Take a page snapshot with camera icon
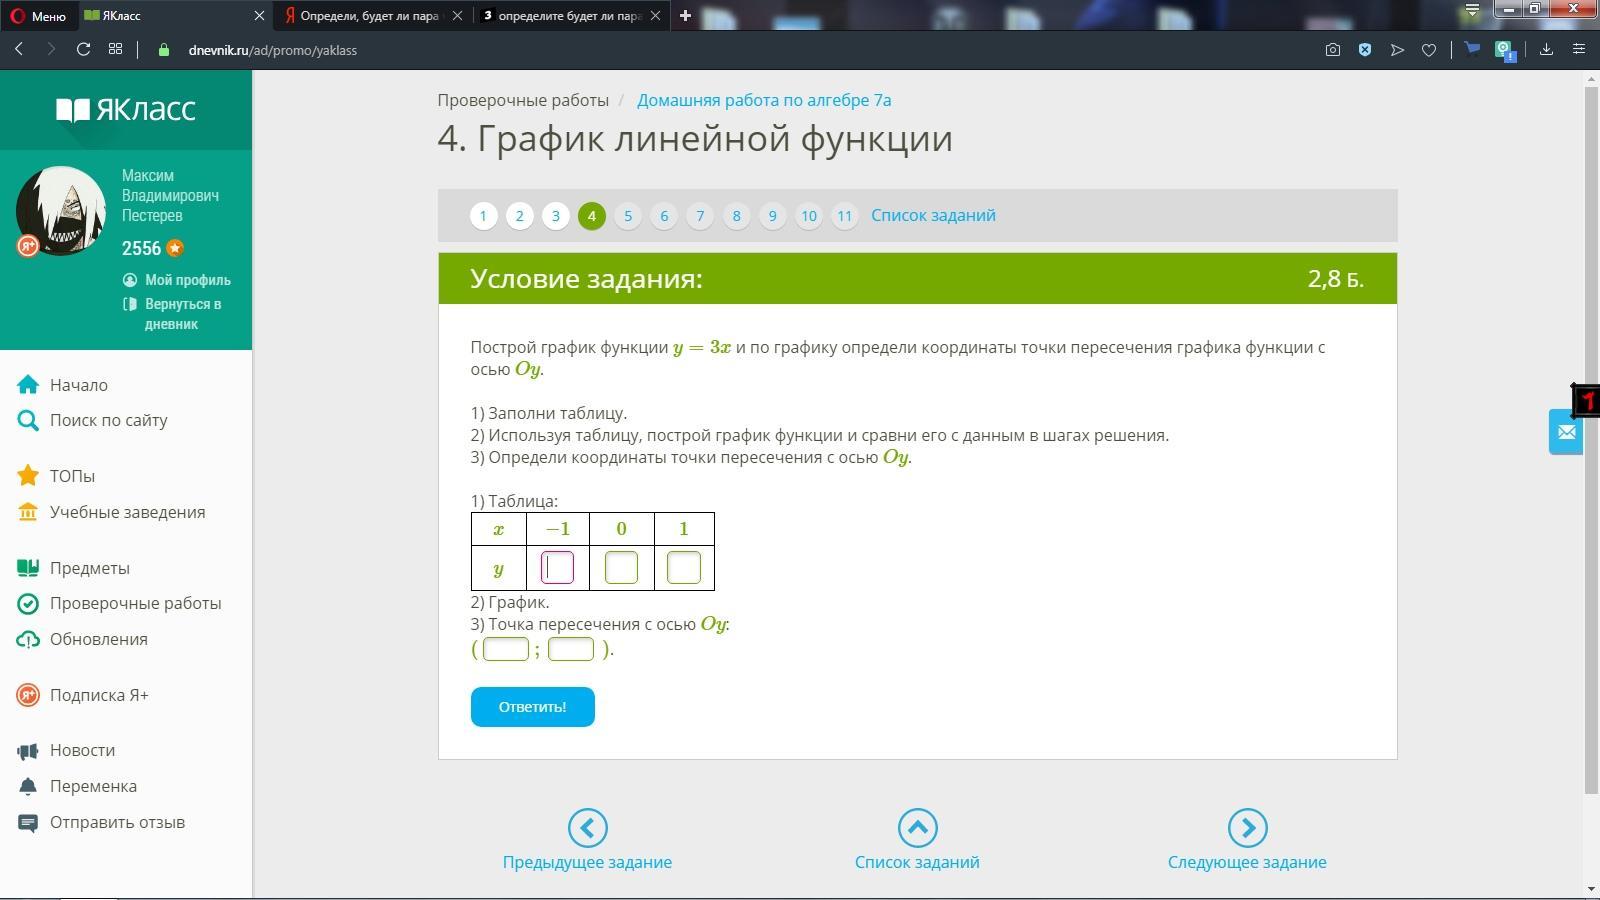This screenshot has width=1600, height=900. [1333, 49]
